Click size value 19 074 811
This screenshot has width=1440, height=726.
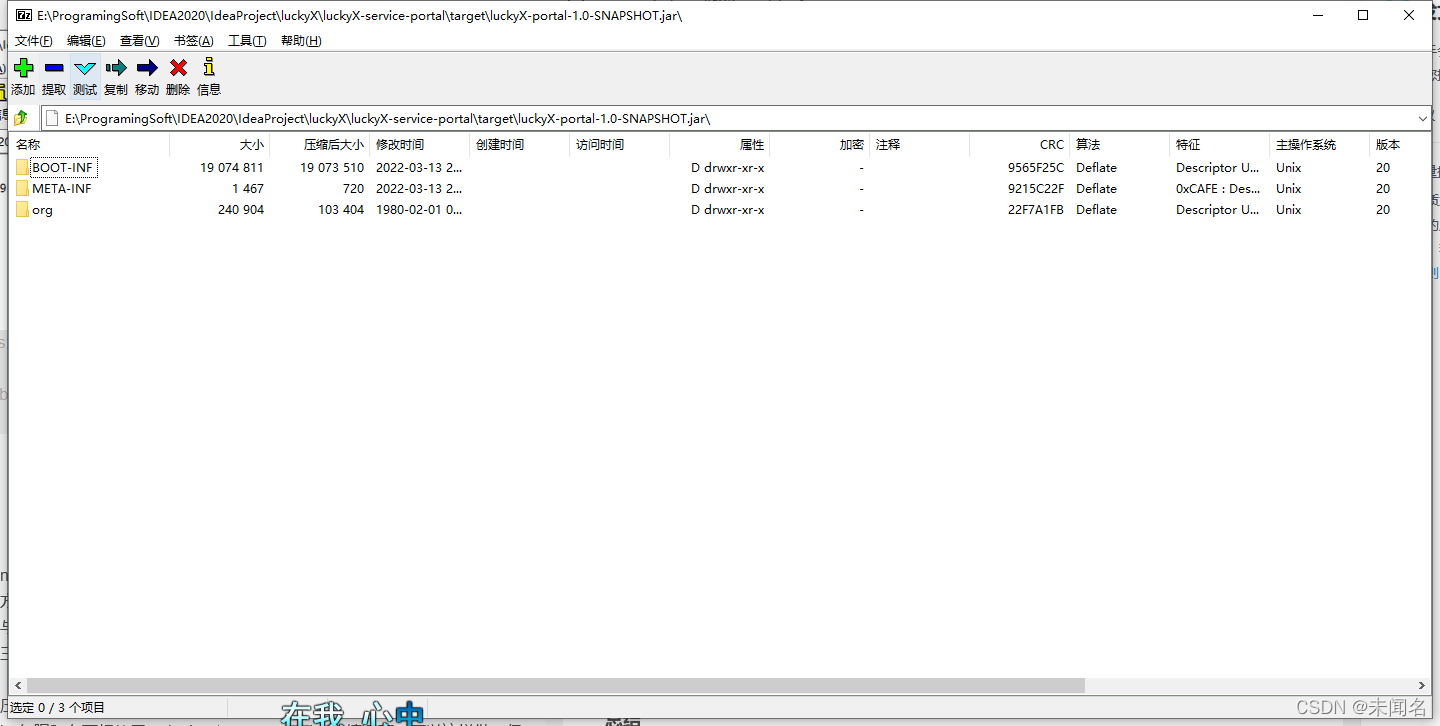(232, 168)
